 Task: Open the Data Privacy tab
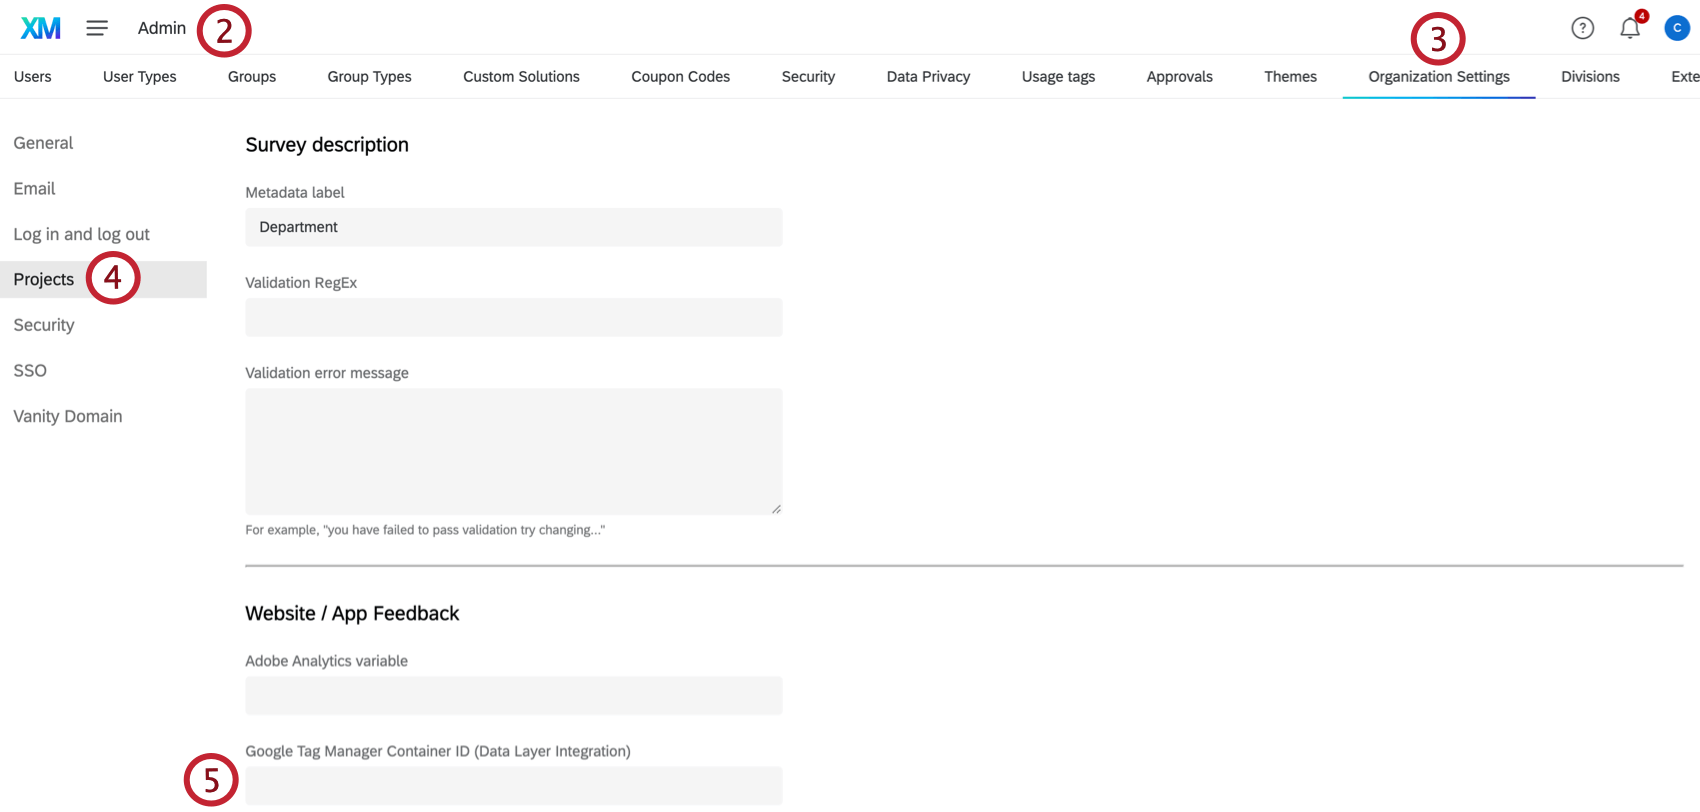click(928, 77)
